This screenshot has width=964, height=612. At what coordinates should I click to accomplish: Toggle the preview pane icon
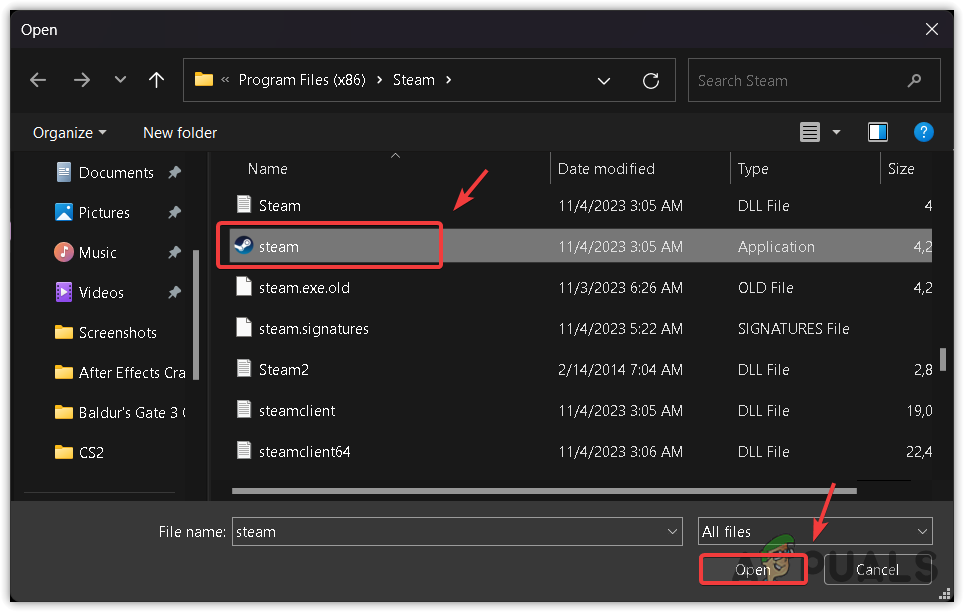point(877,132)
